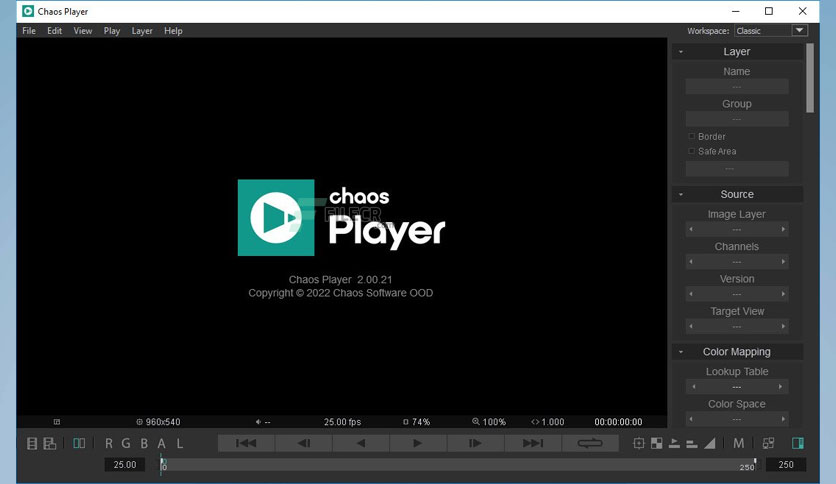The width and height of the screenshot is (836, 484).
Task: Click Channels next arrow
Action: 783,262
